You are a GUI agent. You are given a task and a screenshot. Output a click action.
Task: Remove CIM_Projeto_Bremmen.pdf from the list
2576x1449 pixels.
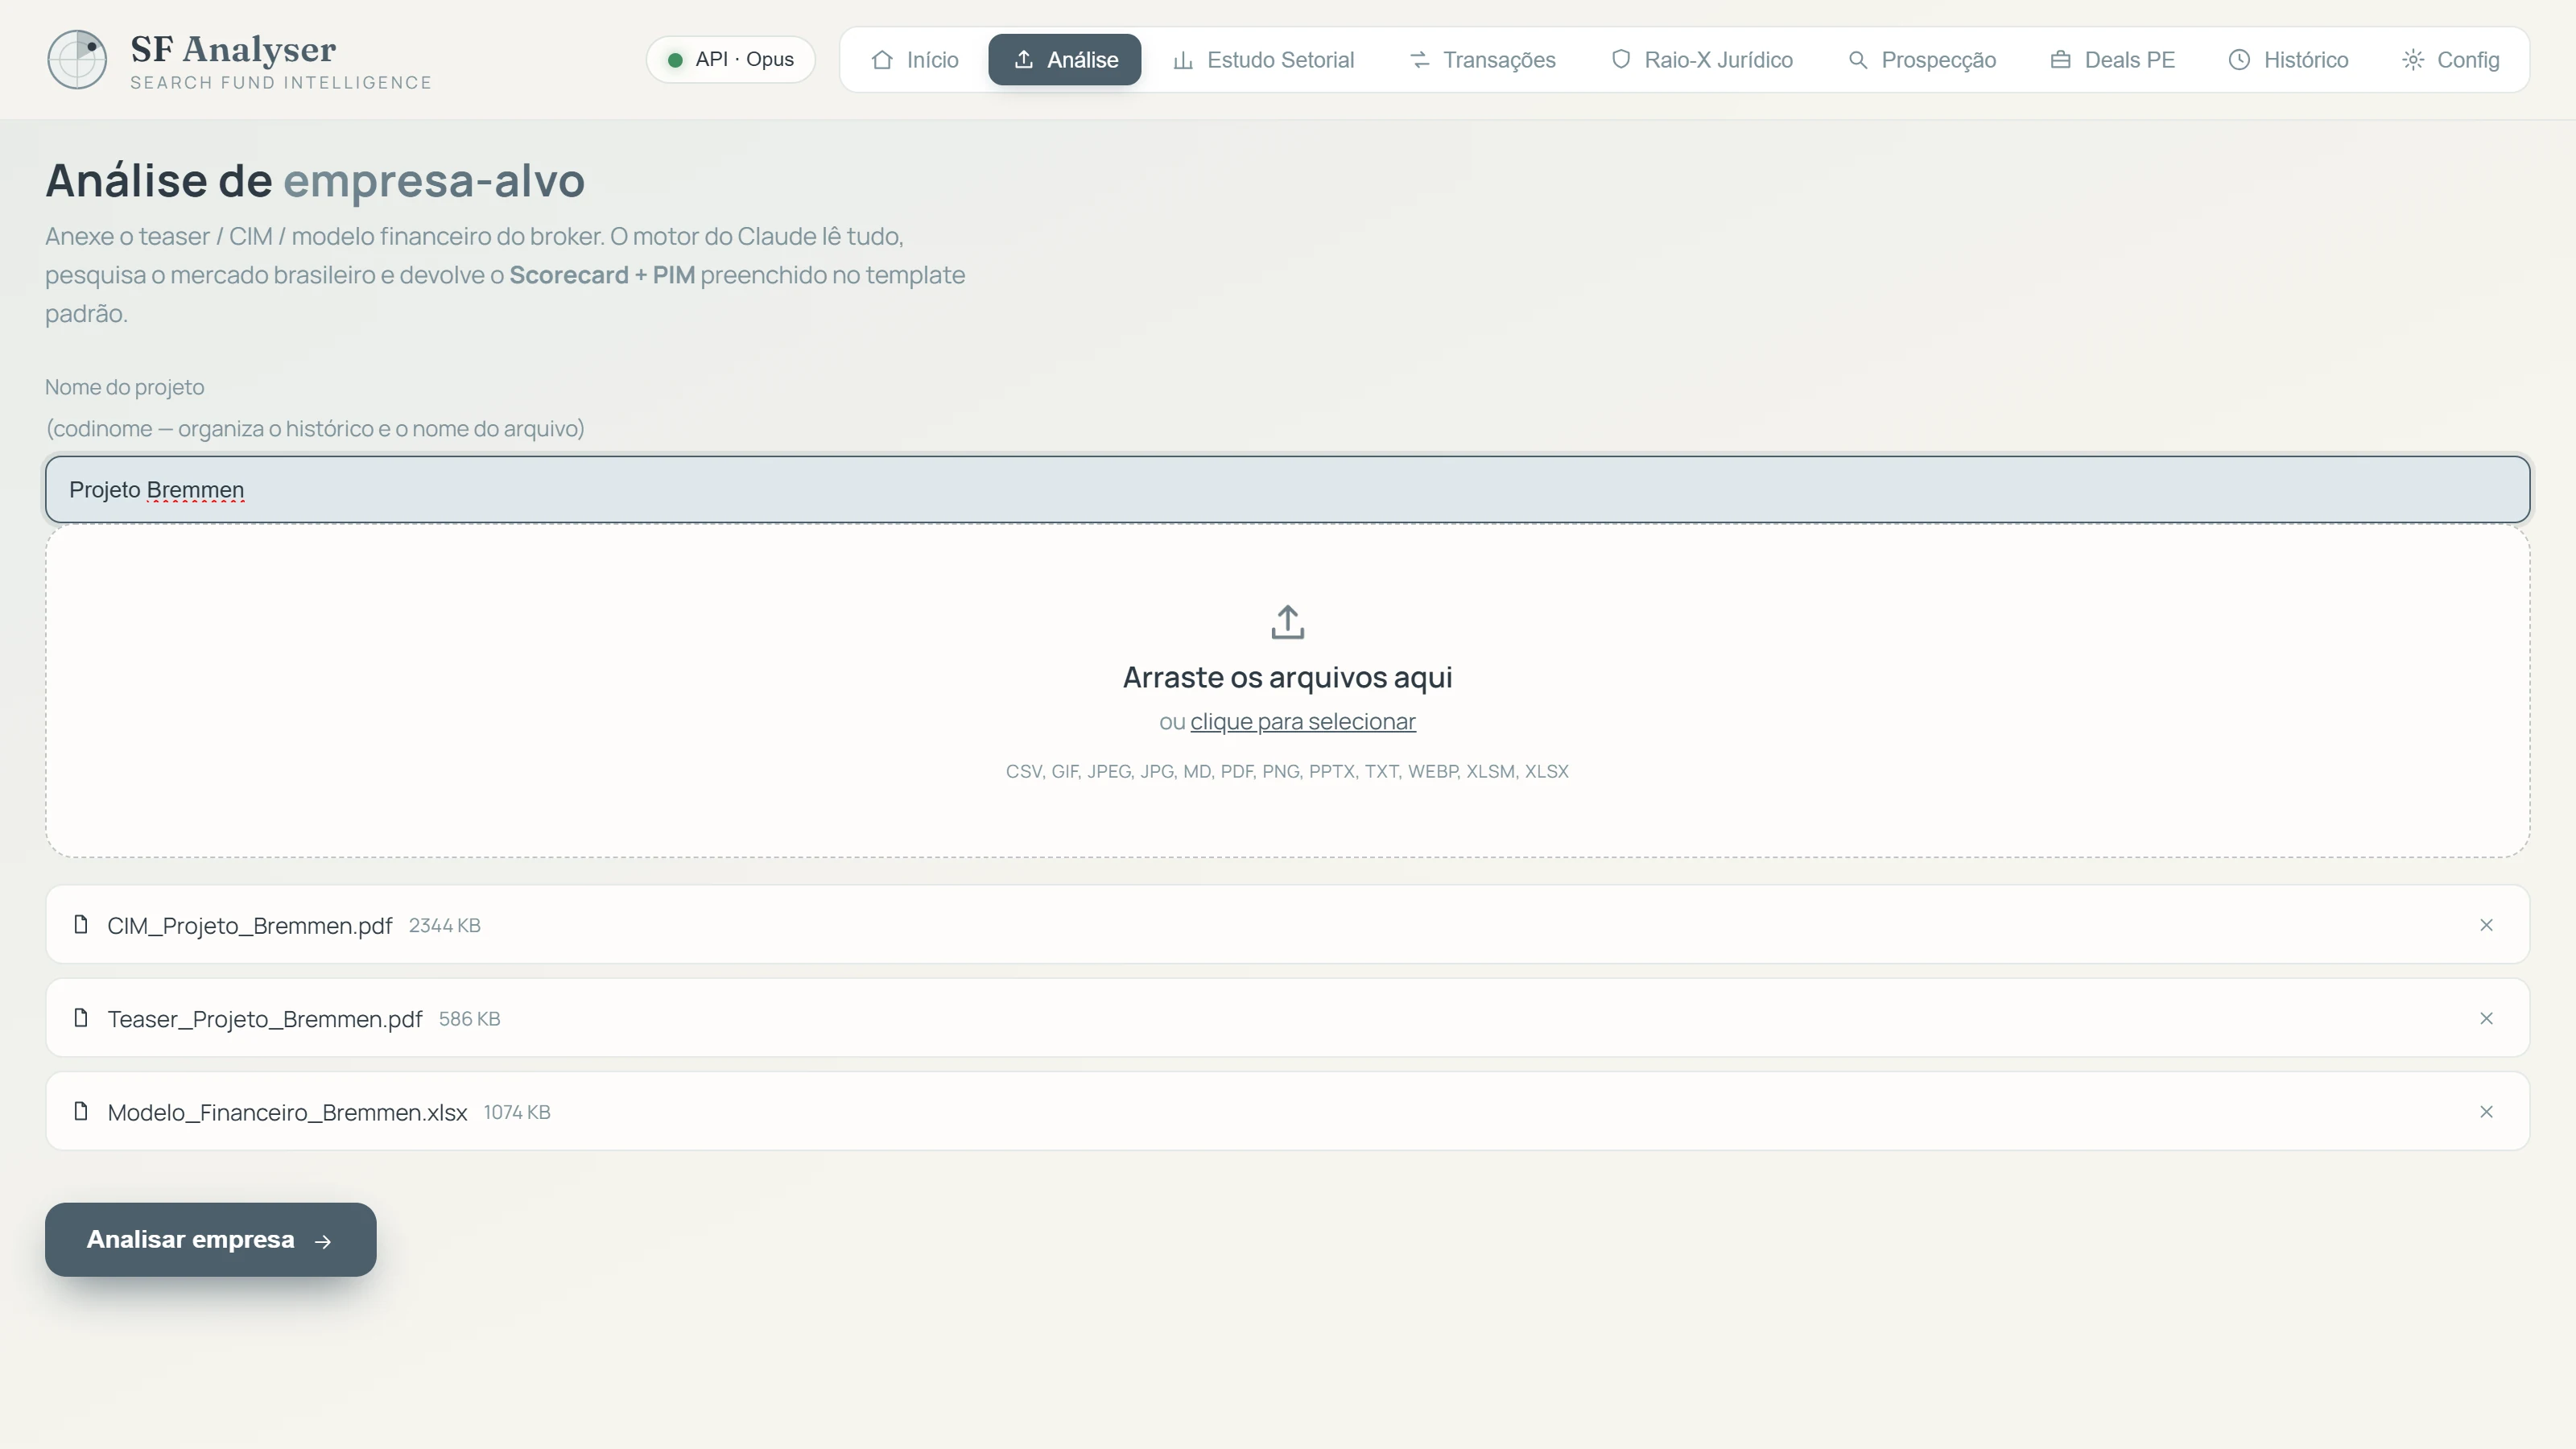(x=2486, y=925)
